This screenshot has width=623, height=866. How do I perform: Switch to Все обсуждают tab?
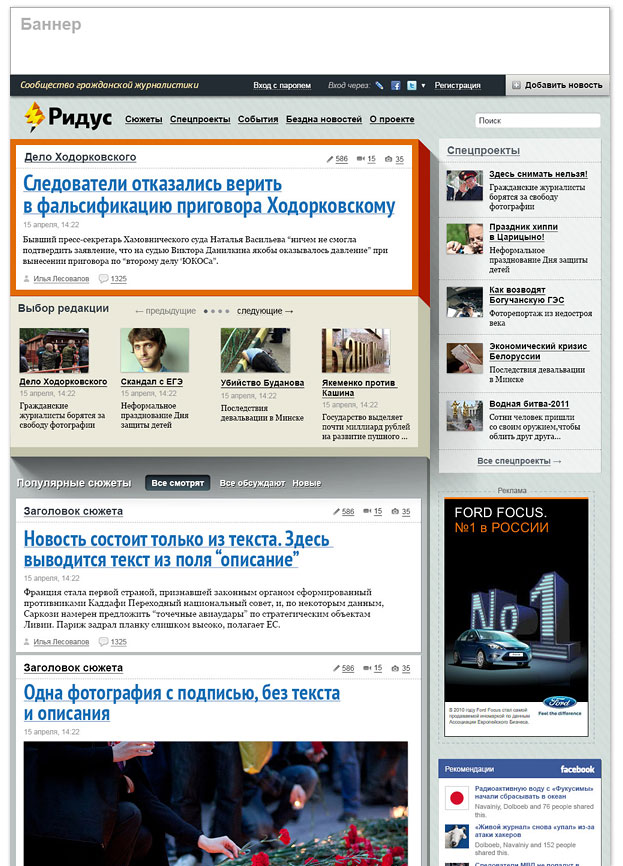250,483
